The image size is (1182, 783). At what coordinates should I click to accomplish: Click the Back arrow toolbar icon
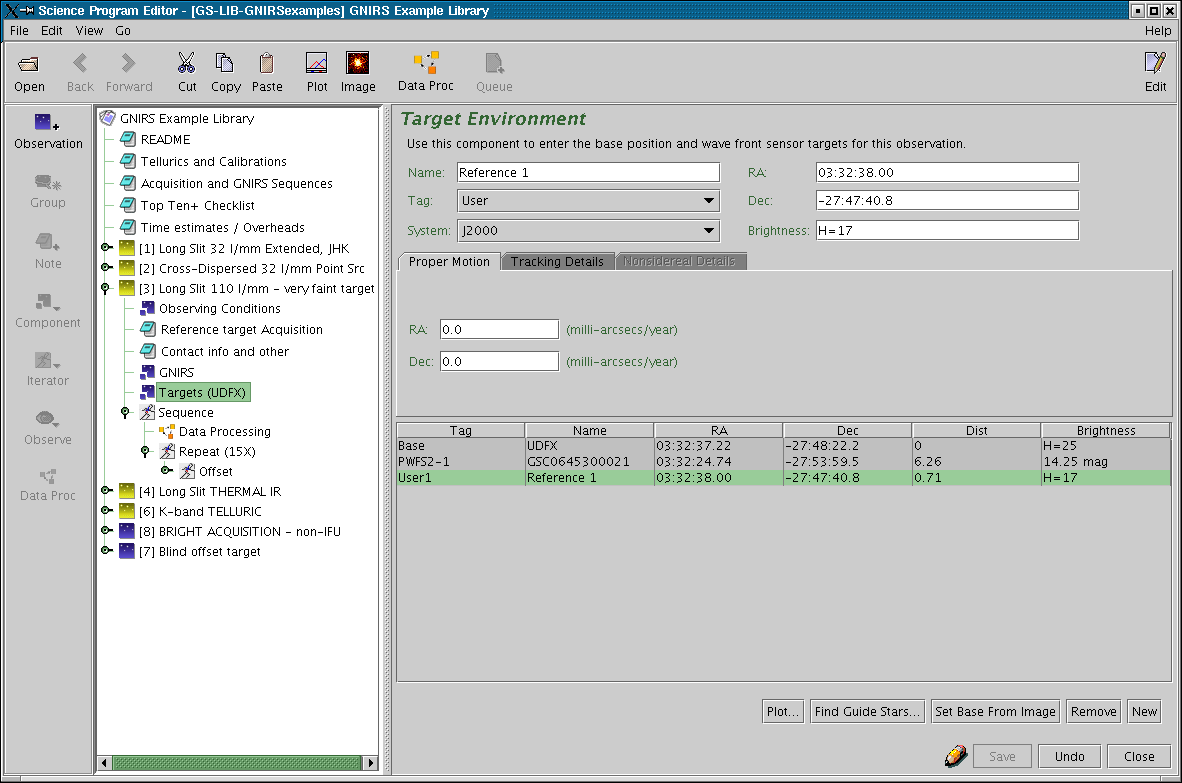pyautogui.click(x=80, y=63)
